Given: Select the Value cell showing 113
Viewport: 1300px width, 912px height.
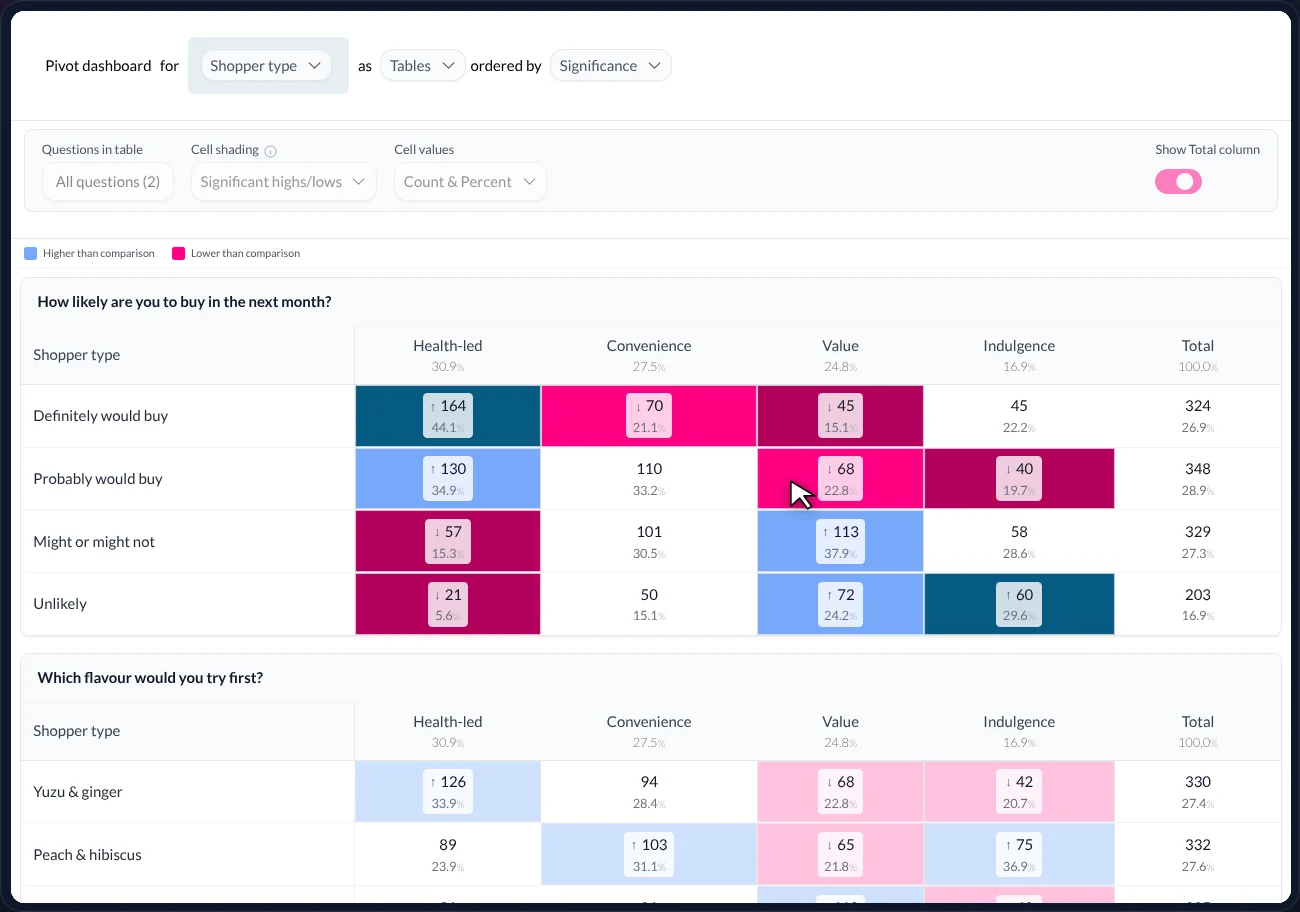Looking at the screenshot, I should [x=840, y=542].
